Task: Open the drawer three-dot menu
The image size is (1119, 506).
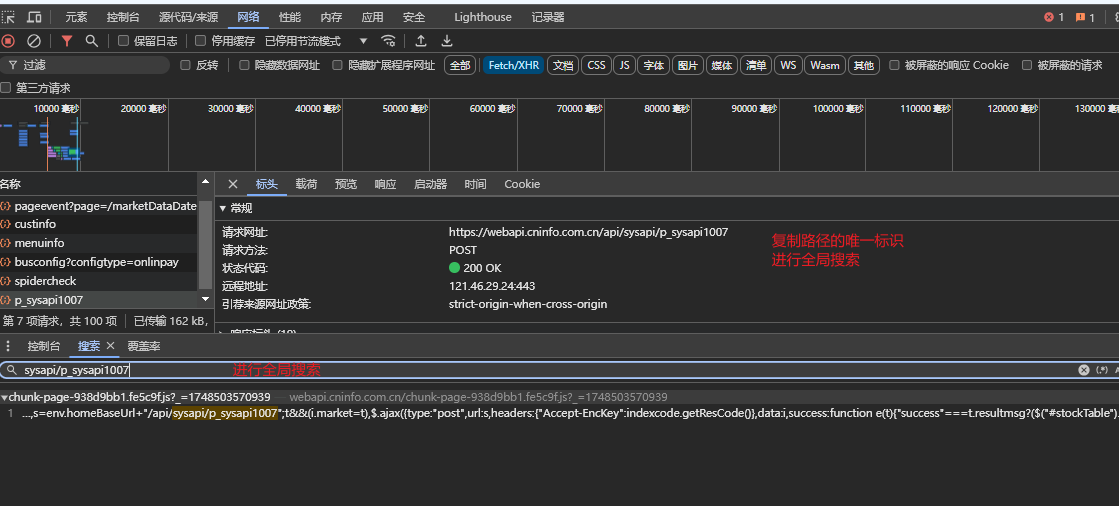Action: (x=8, y=346)
